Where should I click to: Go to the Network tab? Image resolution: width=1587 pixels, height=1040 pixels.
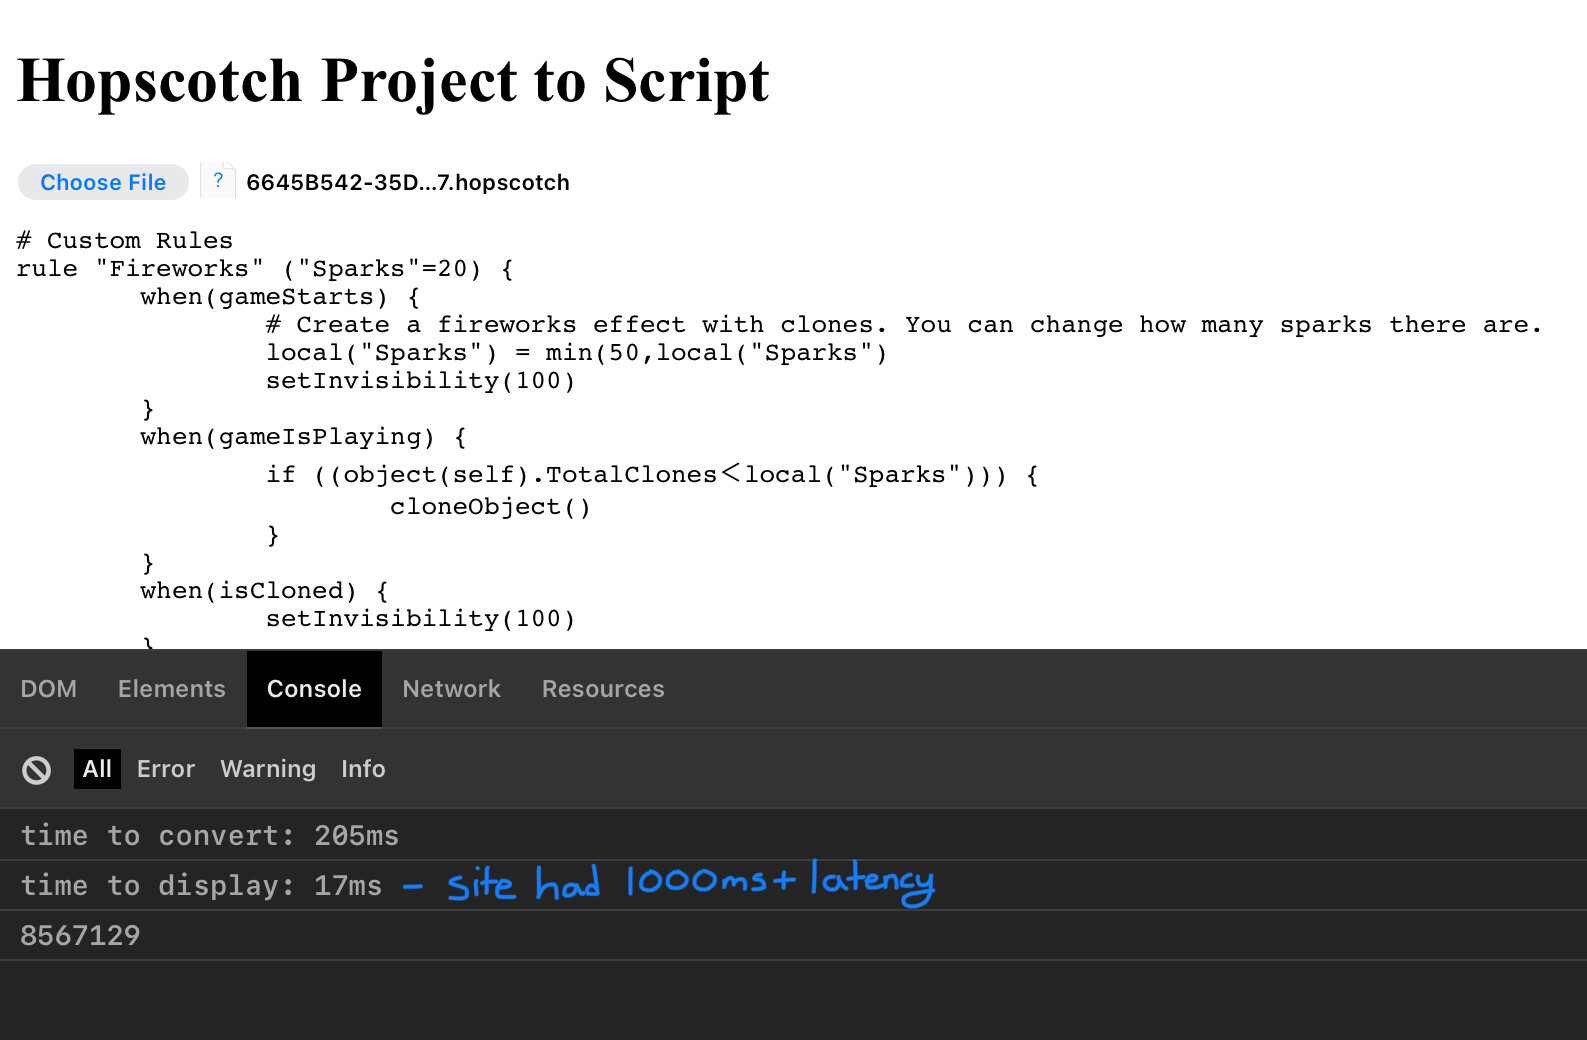(451, 689)
